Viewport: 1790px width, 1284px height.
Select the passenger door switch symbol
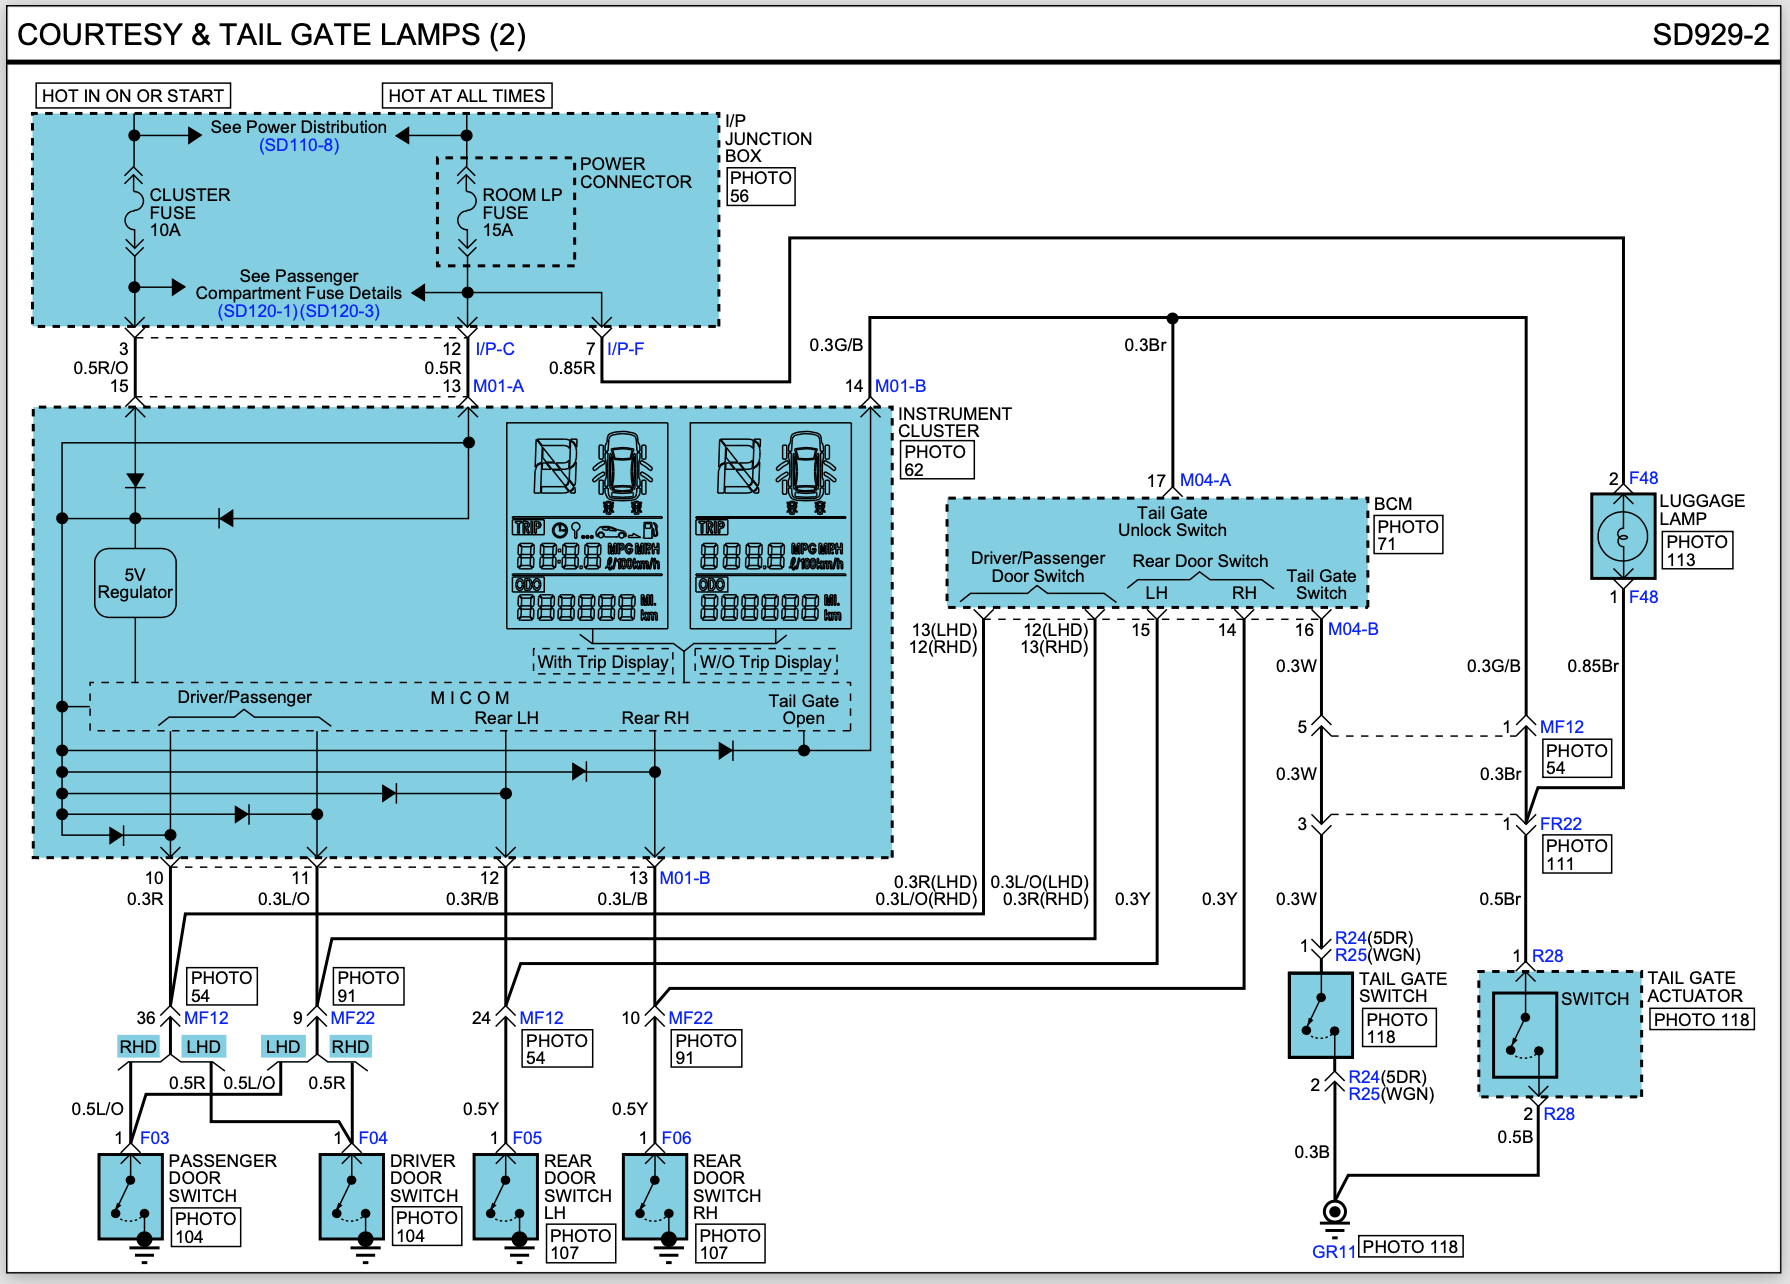(x=130, y=1196)
